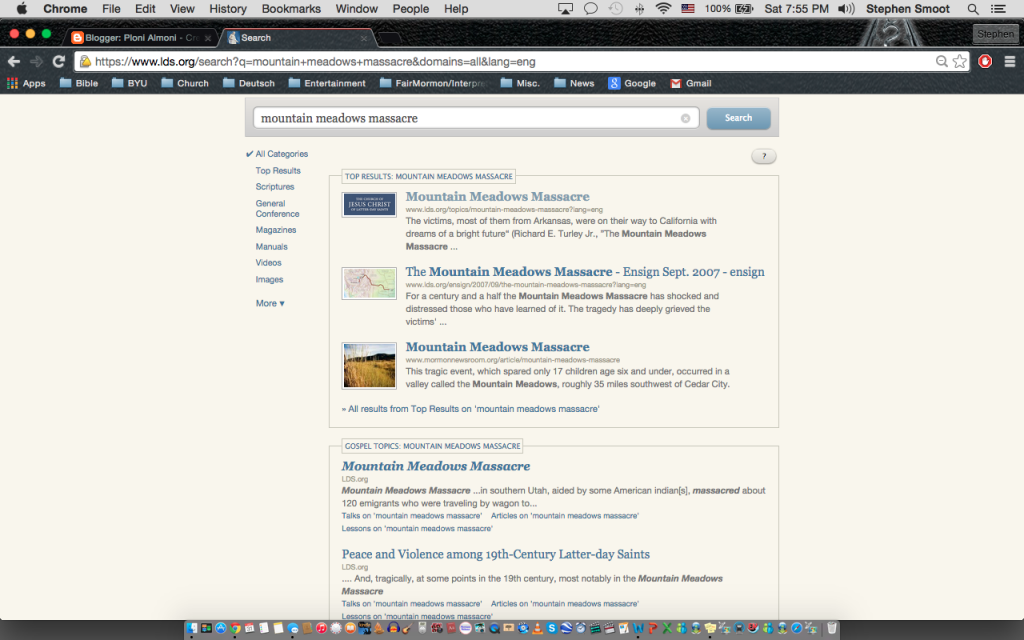Go back with the browser back arrow
Image resolution: width=1024 pixels, height=640 pixels.
[x=14, y=61]
